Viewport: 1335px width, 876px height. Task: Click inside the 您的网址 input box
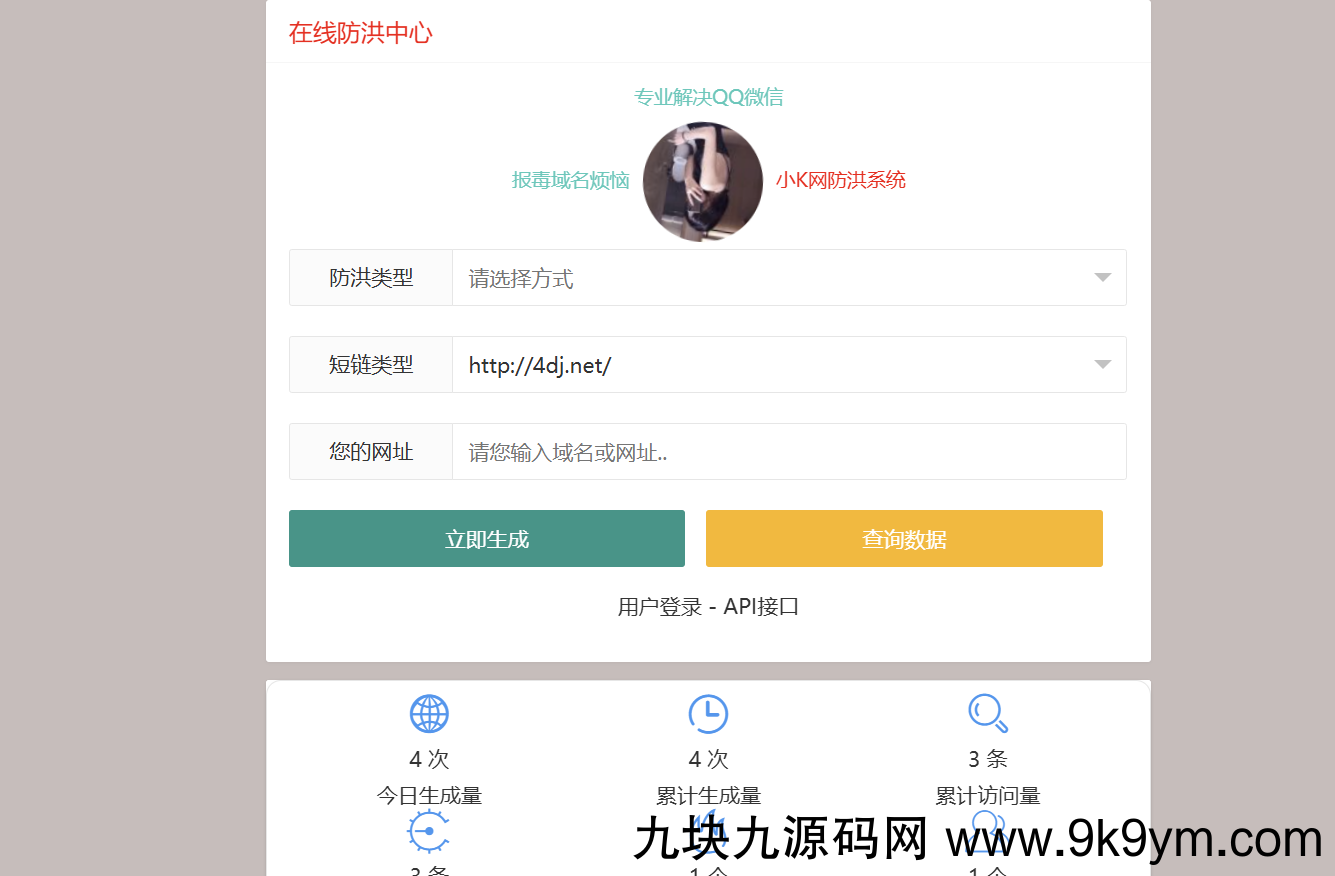[790, 451]
